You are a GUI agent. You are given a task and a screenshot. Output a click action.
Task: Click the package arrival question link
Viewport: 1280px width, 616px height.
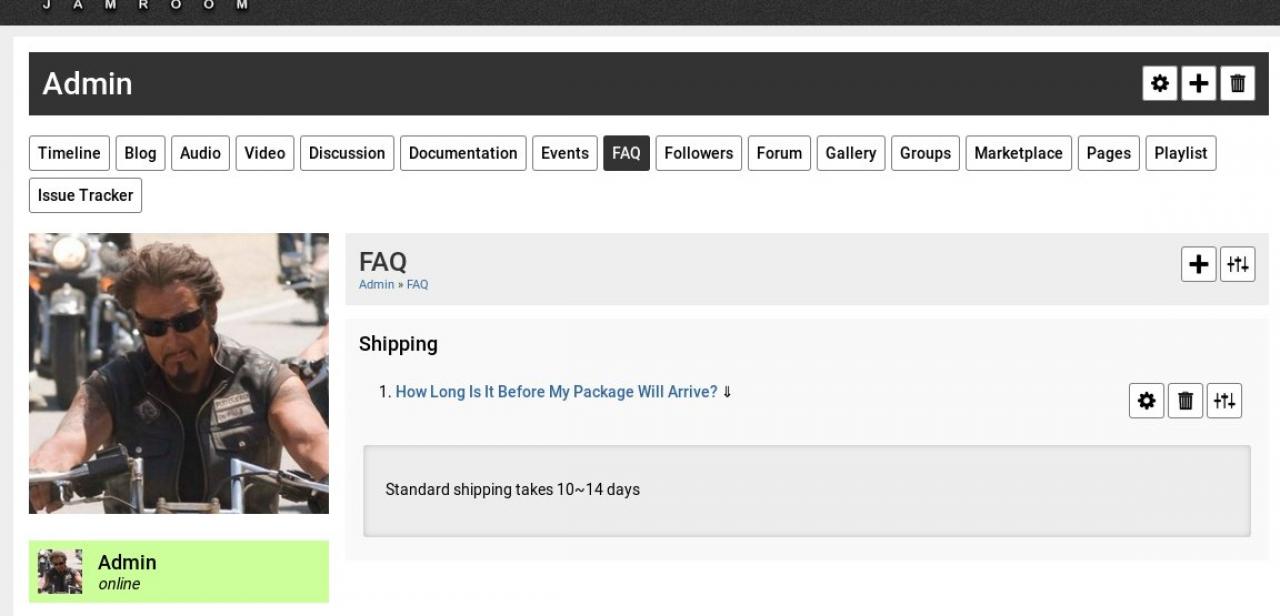point(556,392)
